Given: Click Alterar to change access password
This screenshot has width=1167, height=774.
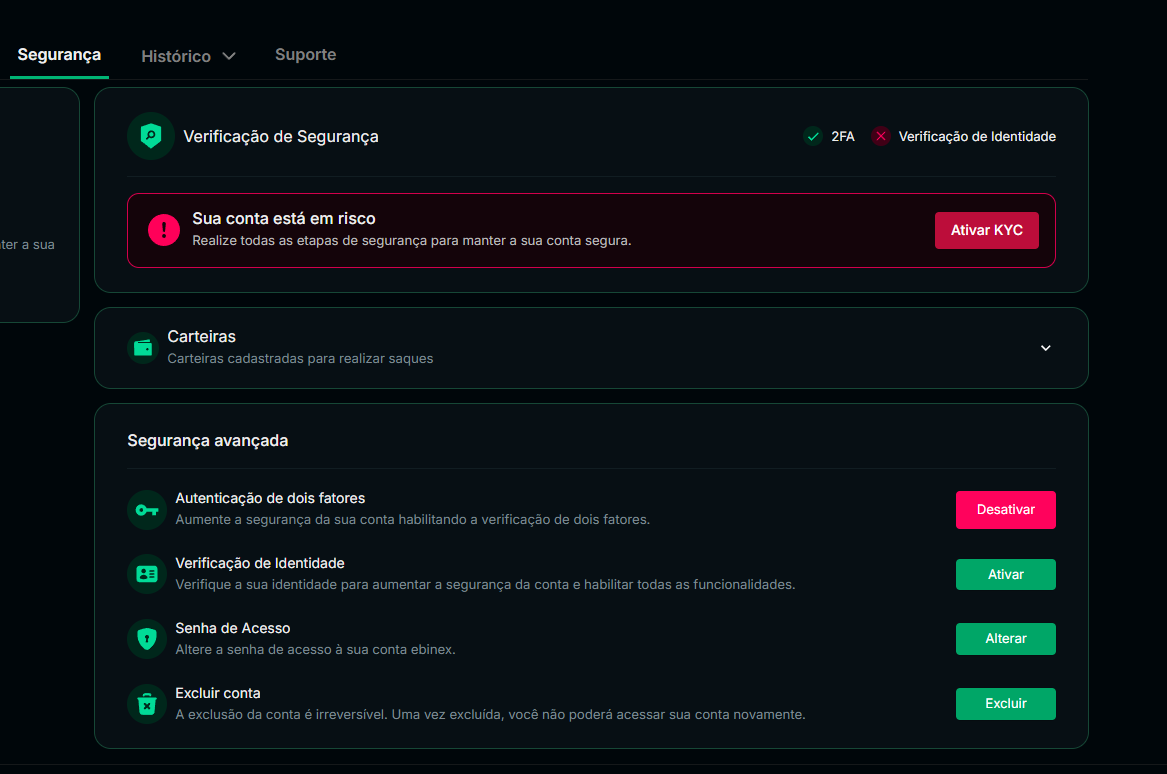Looking at the screenshot, I should pos(1005,639).
